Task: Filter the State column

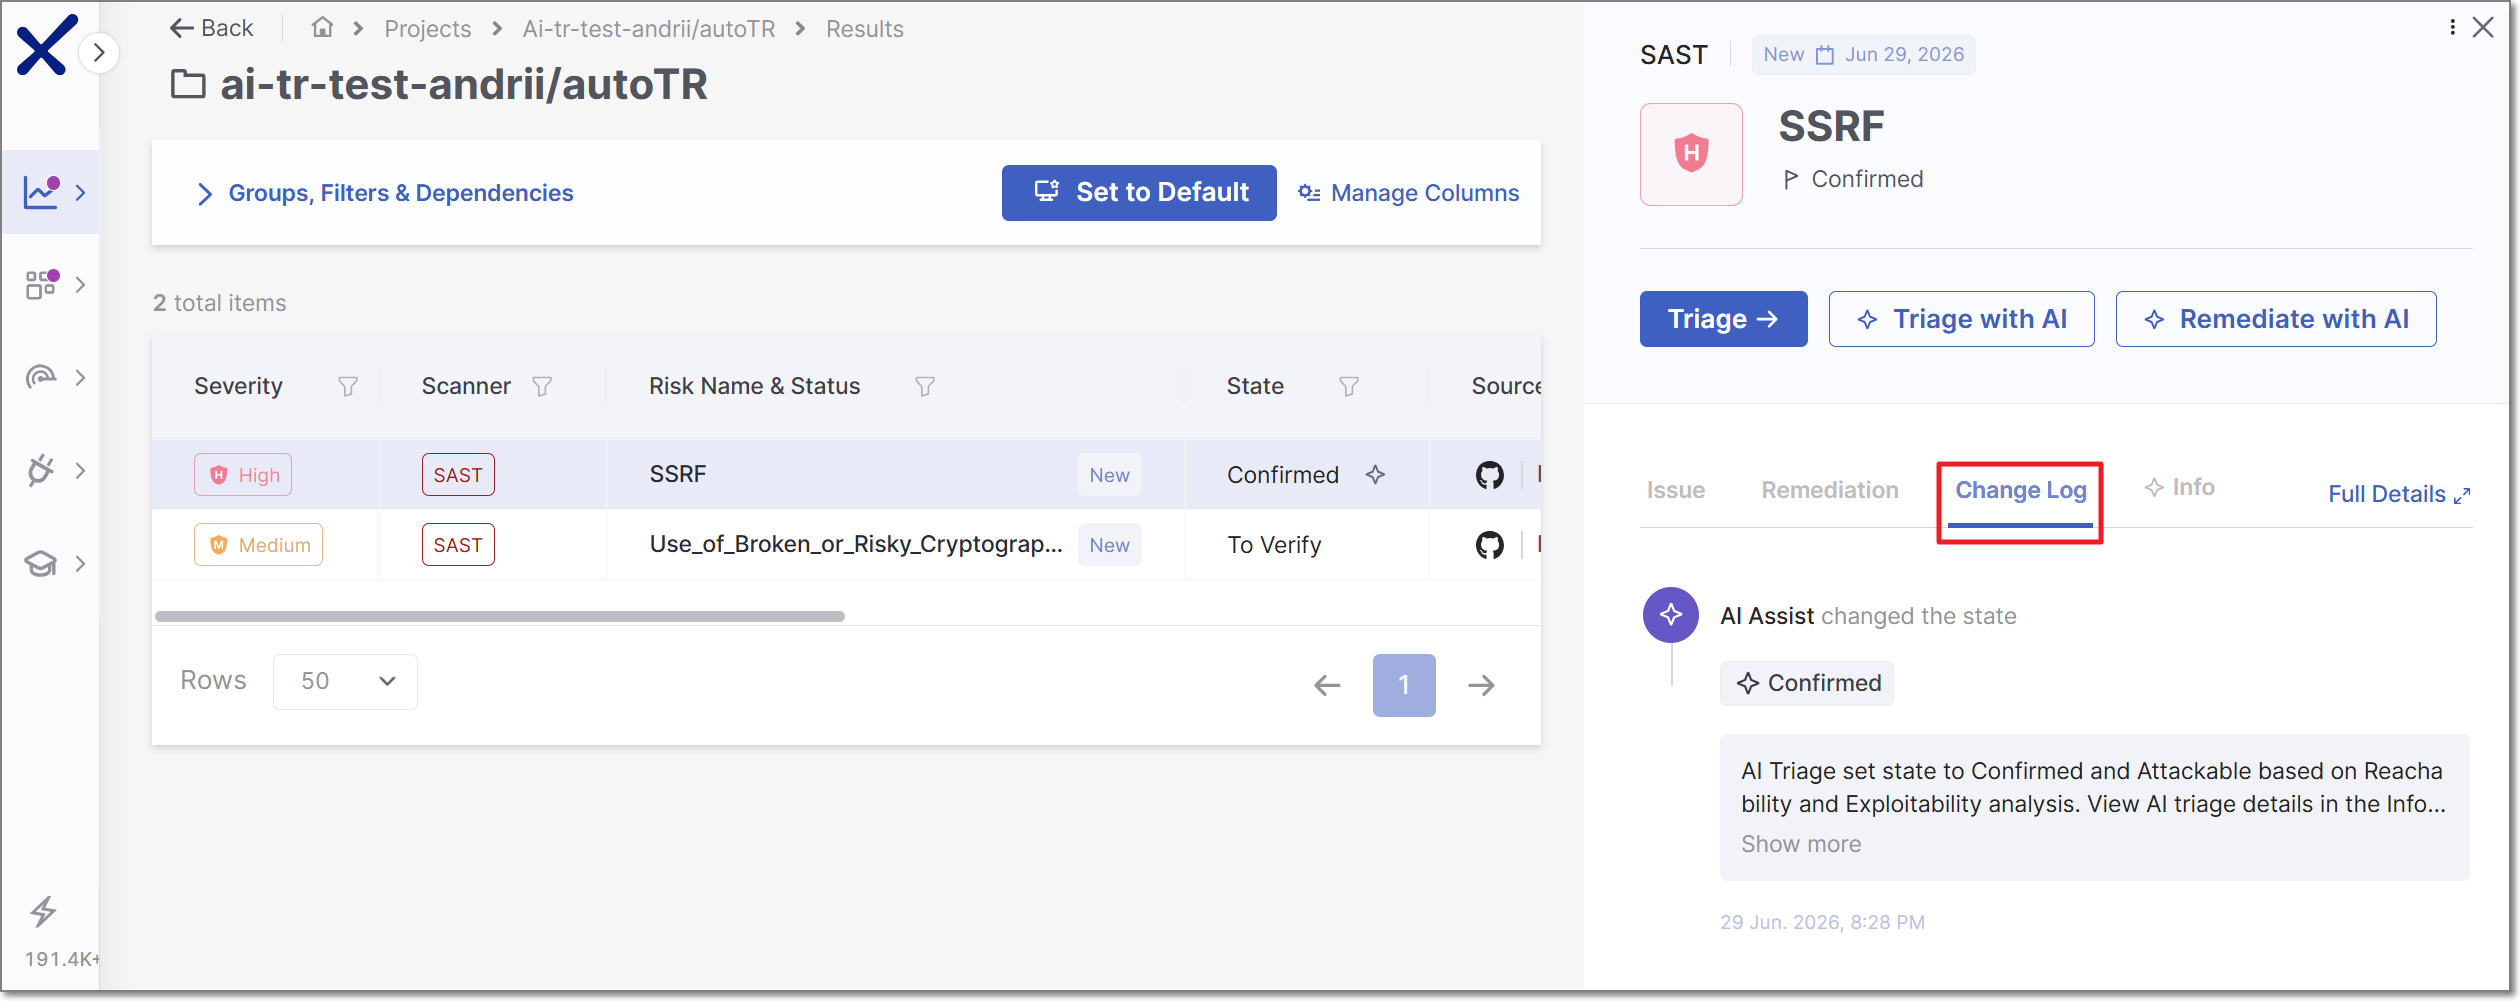Action: point(1349,386)
